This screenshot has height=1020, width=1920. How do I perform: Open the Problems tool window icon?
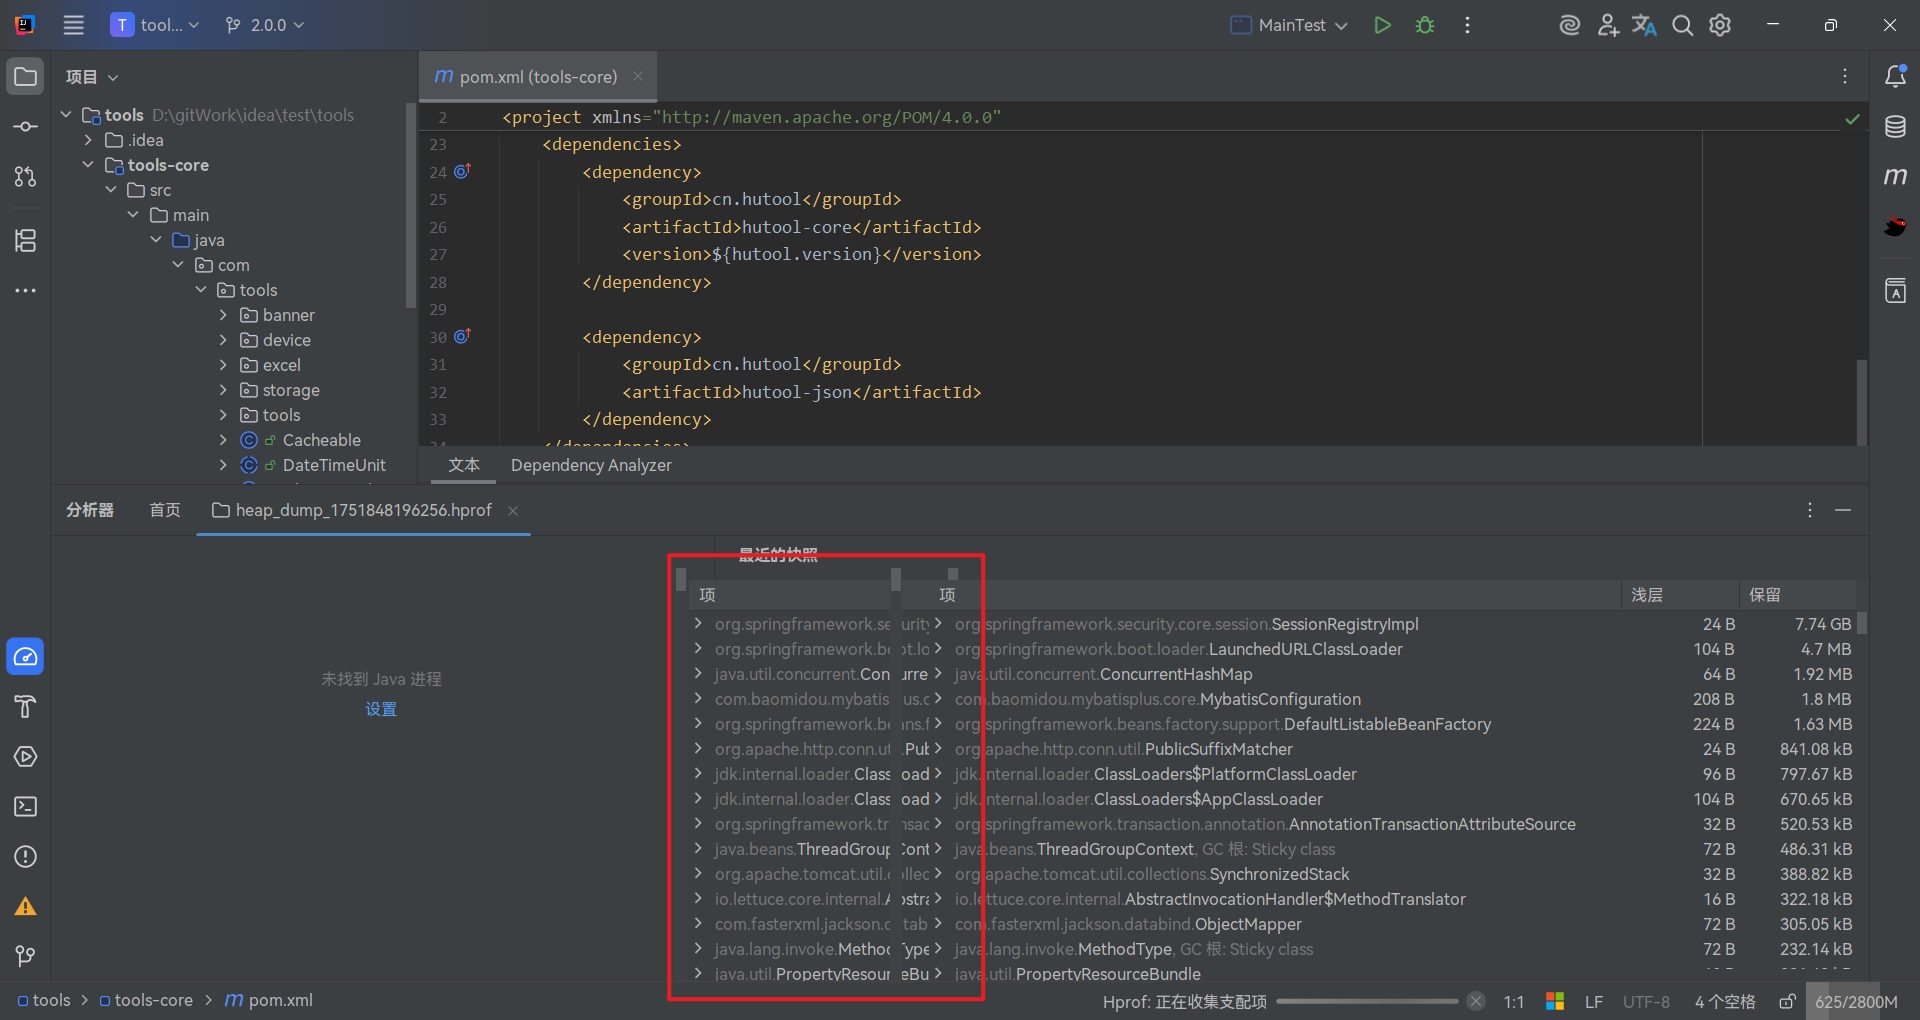[26, 857]
